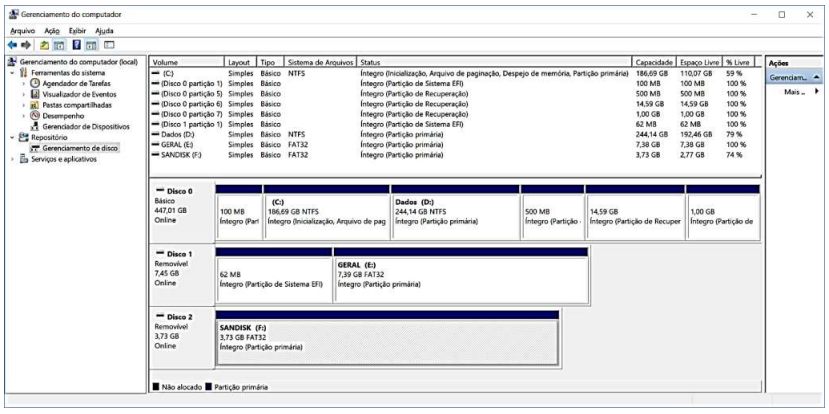Viewport: 829px width, 414px height.
Task: Click the Mais... actions link
Action: click(x=795, y=91)
